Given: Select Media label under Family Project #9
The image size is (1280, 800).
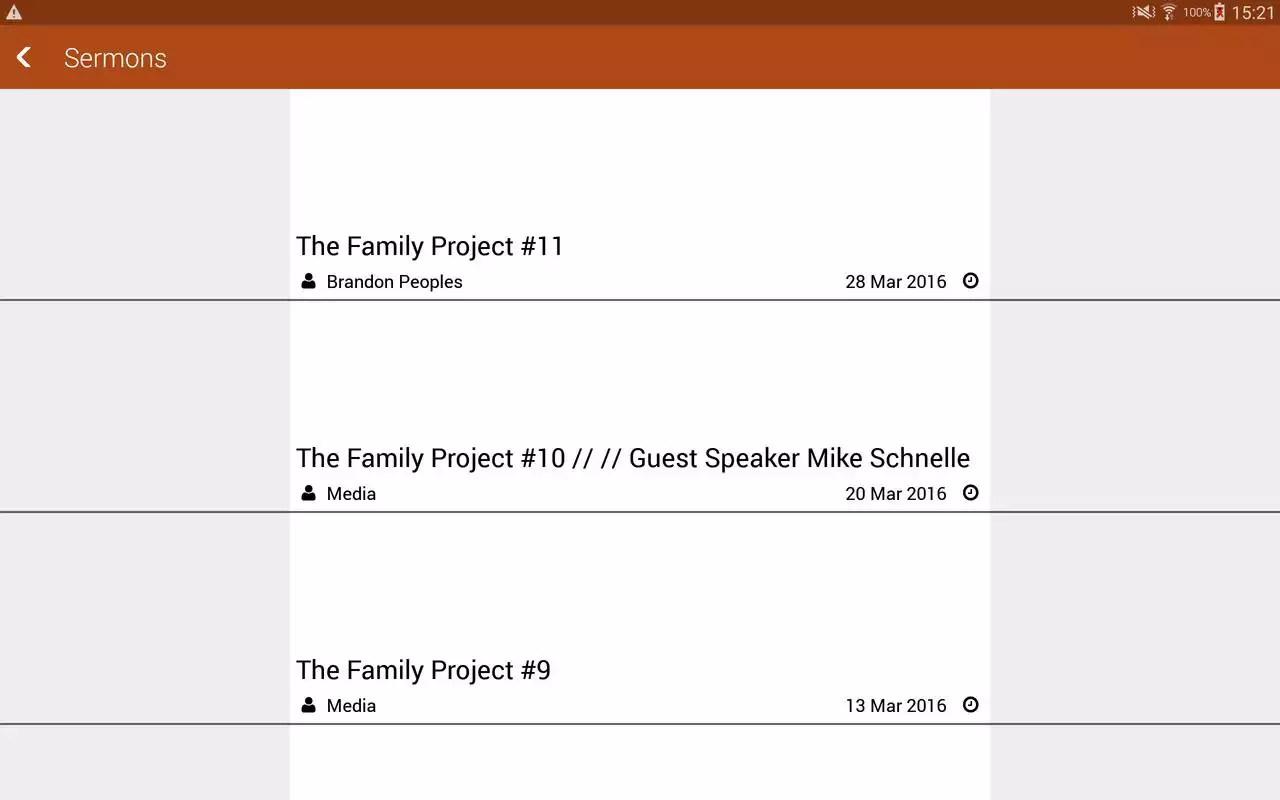Looking at the screenshot, I should click(x=351, y=706).
